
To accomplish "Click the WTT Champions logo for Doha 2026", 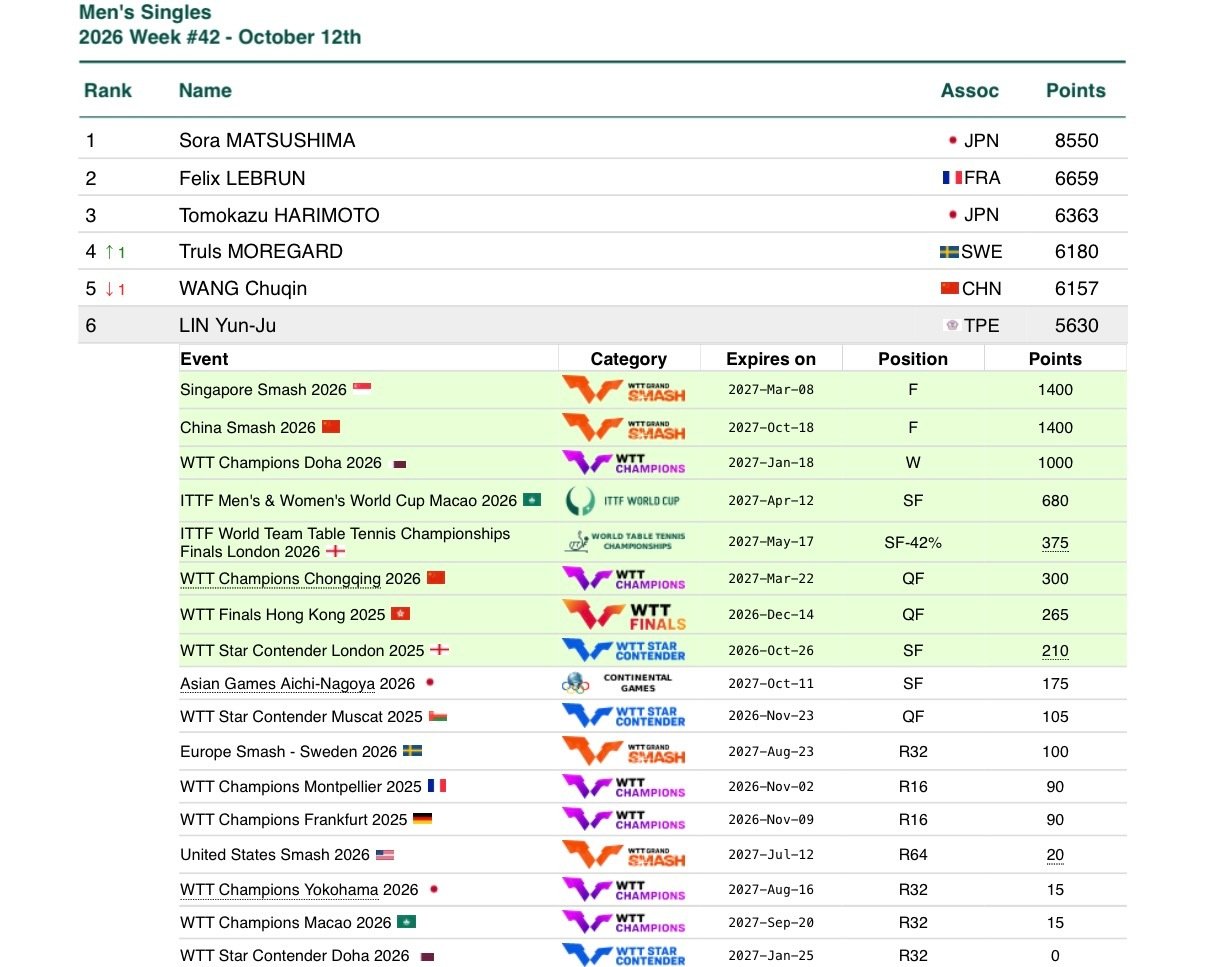I will [624, 463].
